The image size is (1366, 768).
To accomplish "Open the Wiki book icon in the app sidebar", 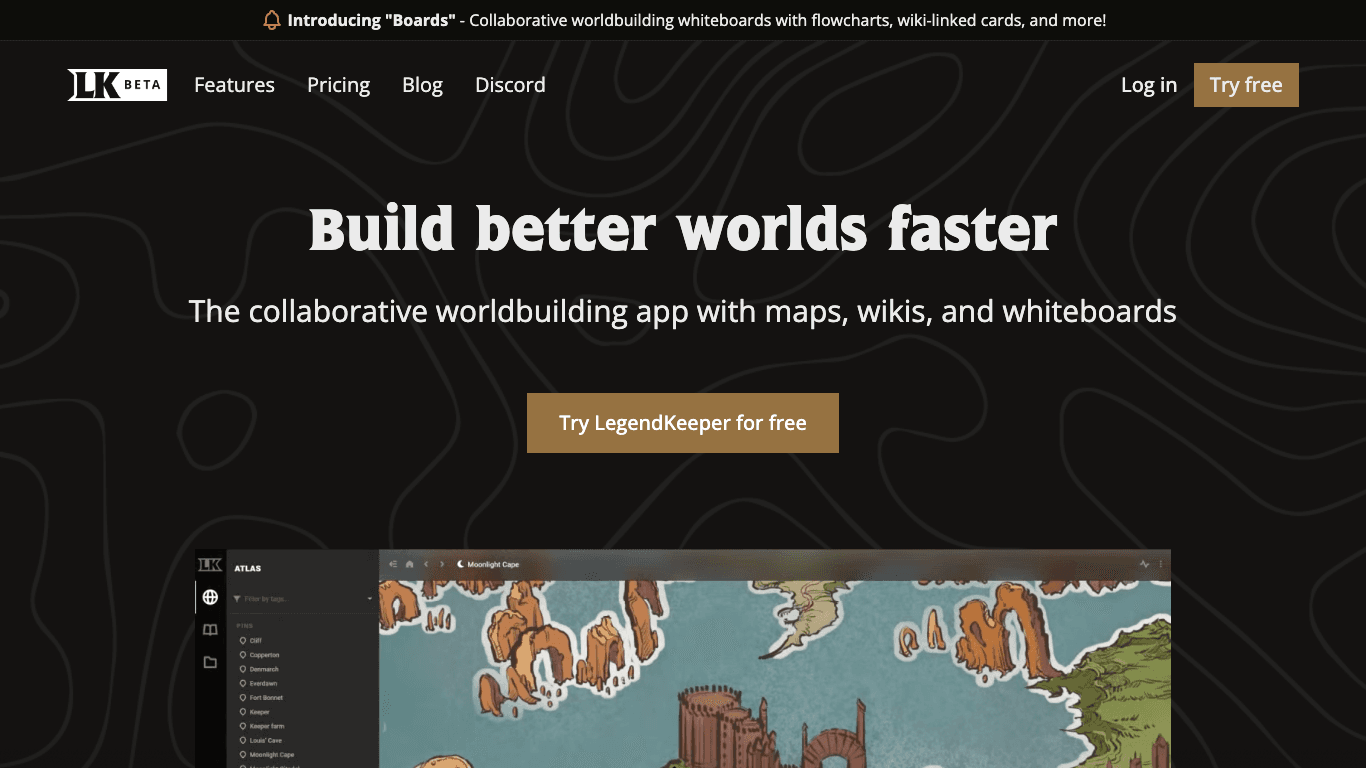I will pyautogui.click(x=210, y=630).
